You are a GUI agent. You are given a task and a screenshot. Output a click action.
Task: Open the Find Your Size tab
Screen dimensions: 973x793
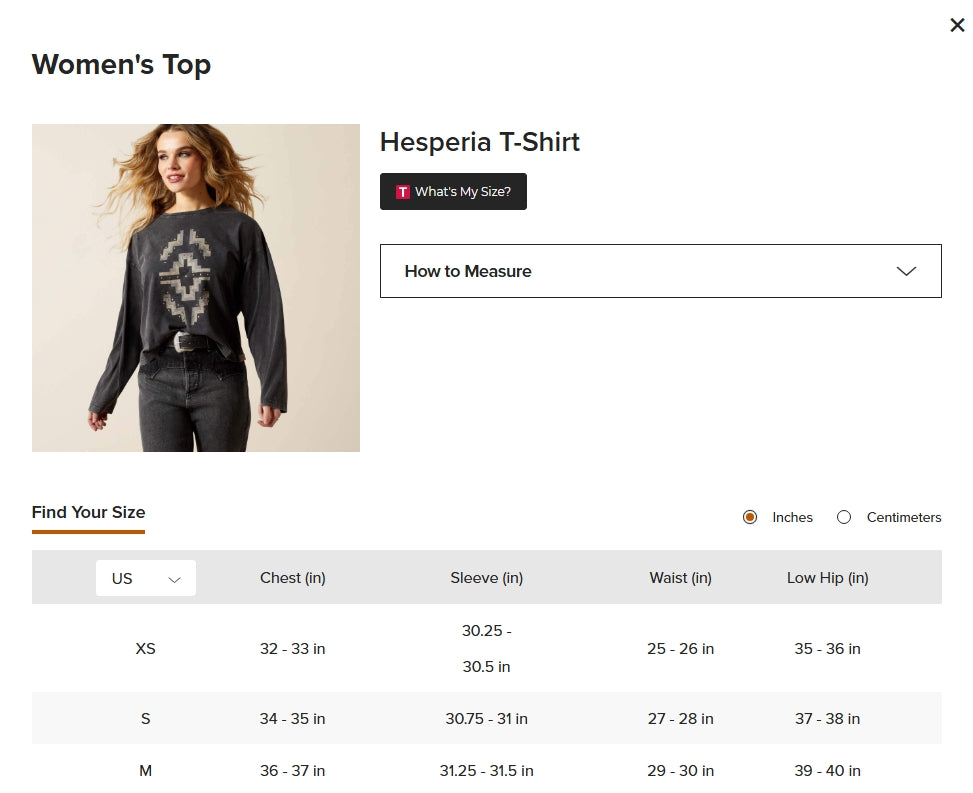pyautogui.click(x=88, y=512)
